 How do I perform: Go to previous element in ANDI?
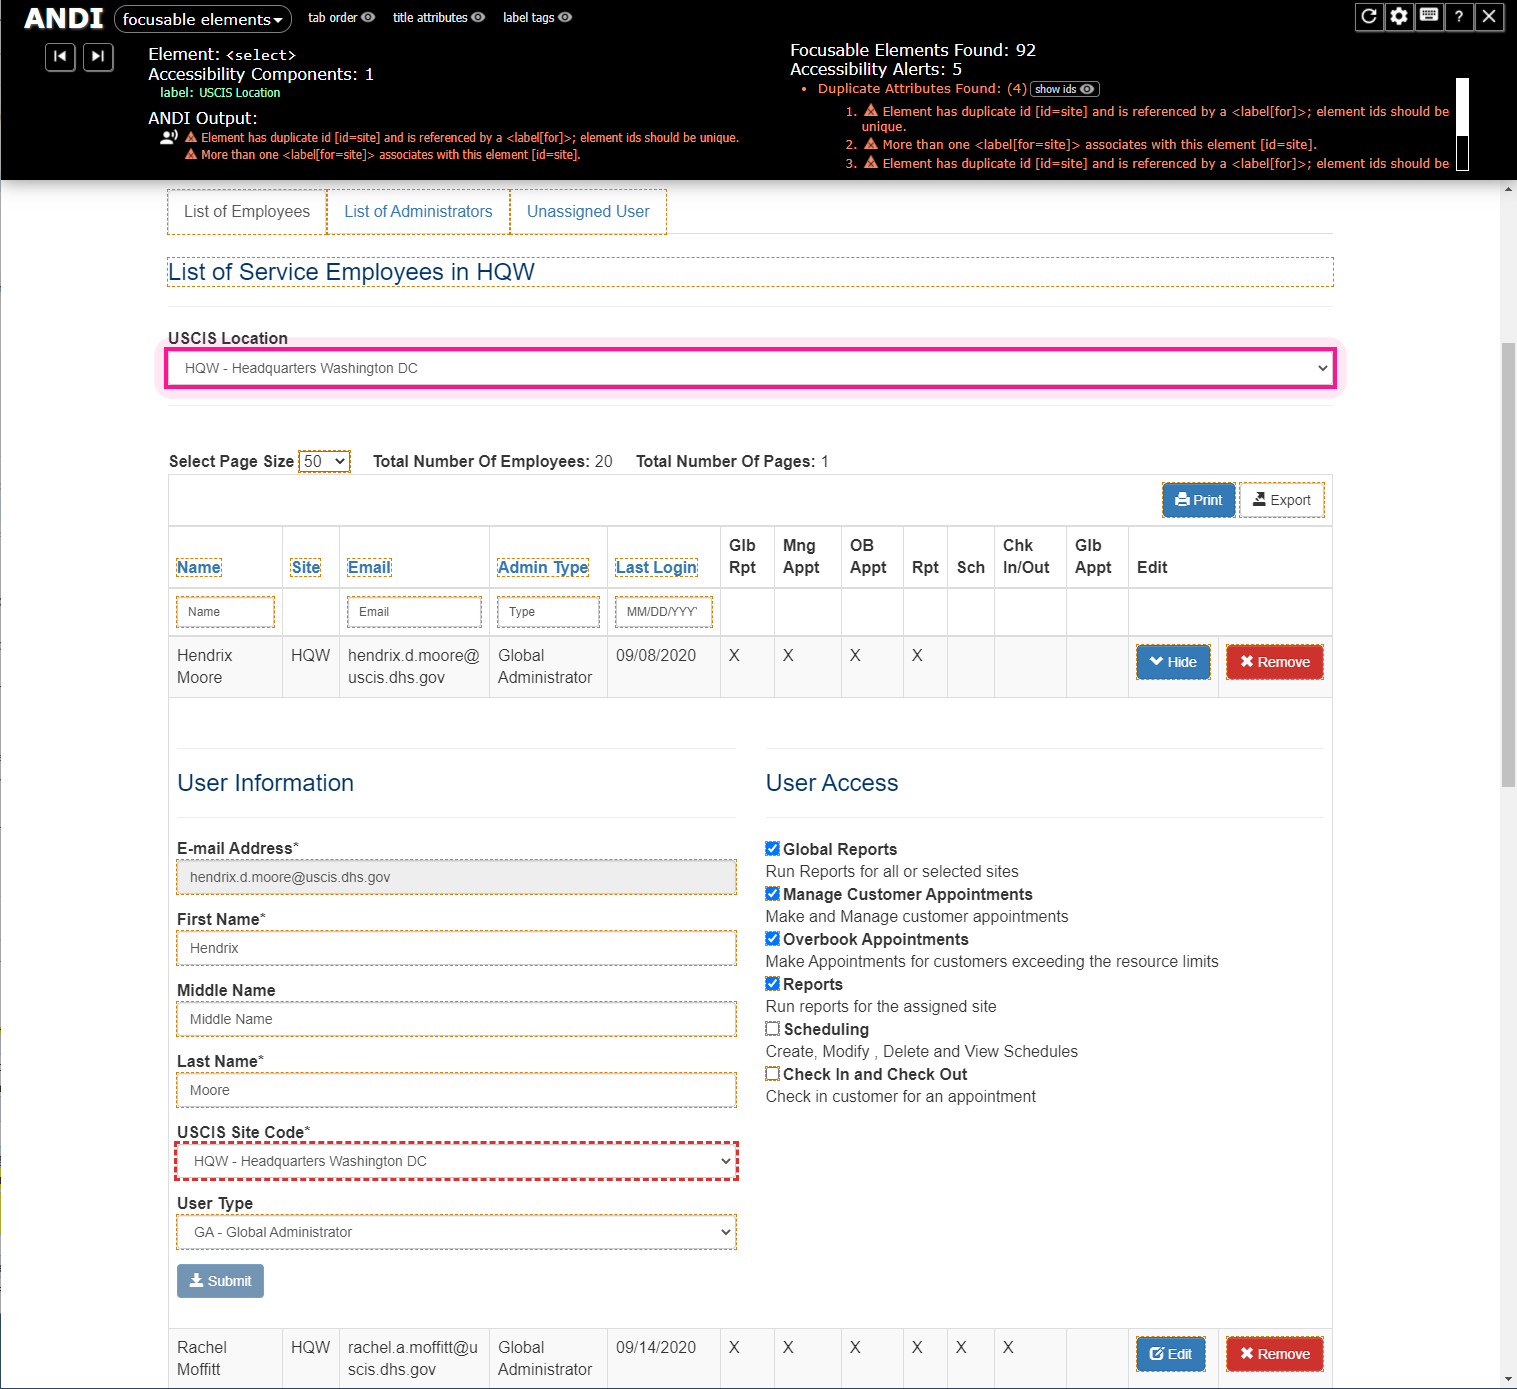(60, 57)
